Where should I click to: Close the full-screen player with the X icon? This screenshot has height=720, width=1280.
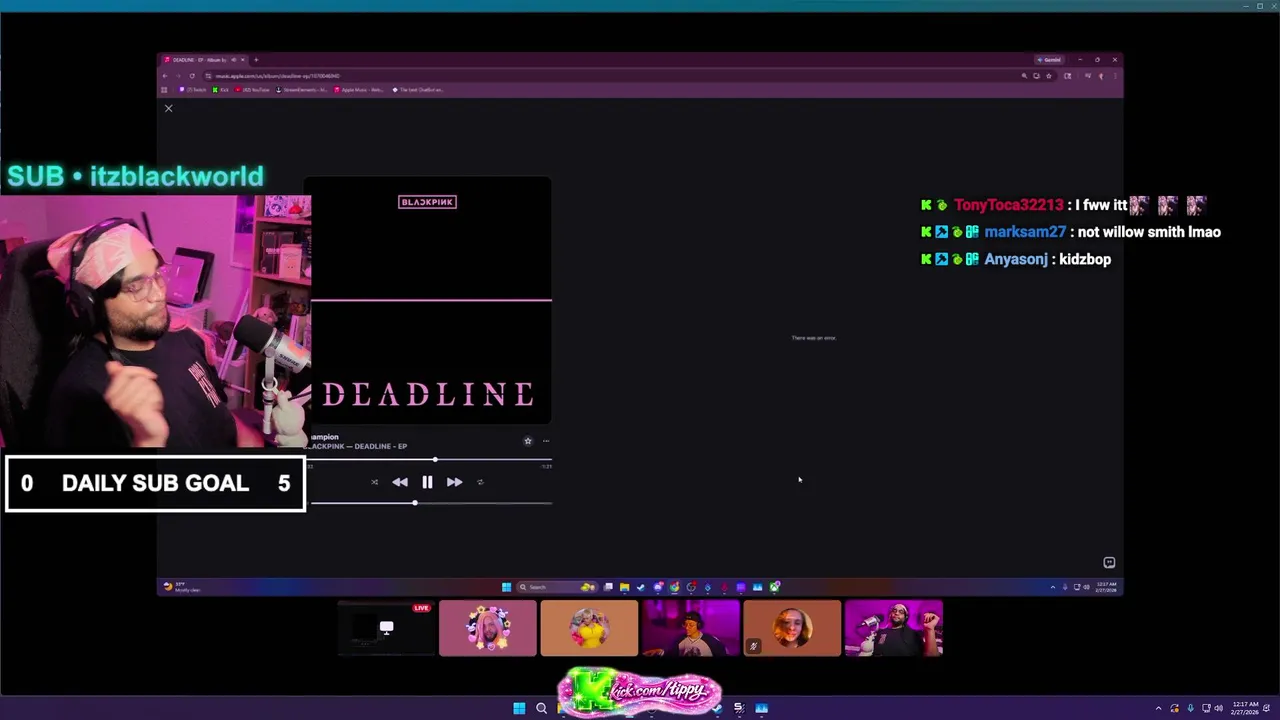168,108
